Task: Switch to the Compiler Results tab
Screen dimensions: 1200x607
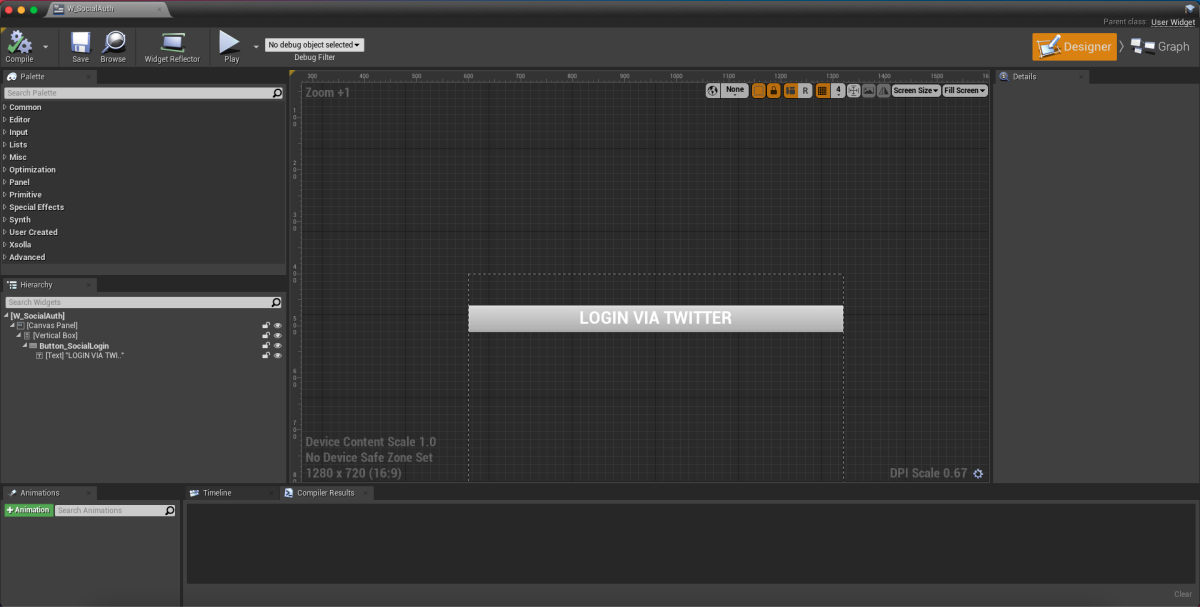Action: point(325,493)
